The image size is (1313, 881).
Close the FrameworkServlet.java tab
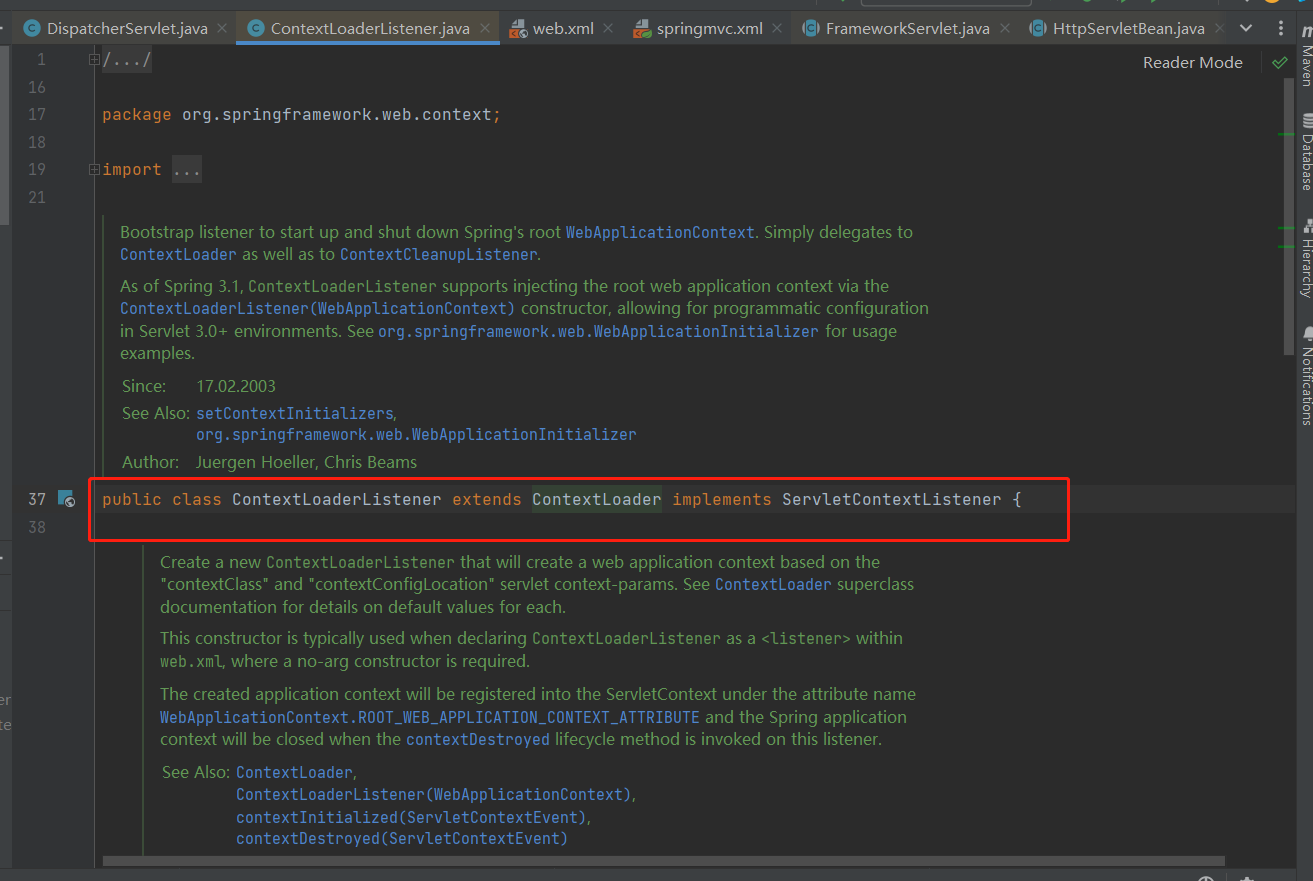(x=1004, y=29)
